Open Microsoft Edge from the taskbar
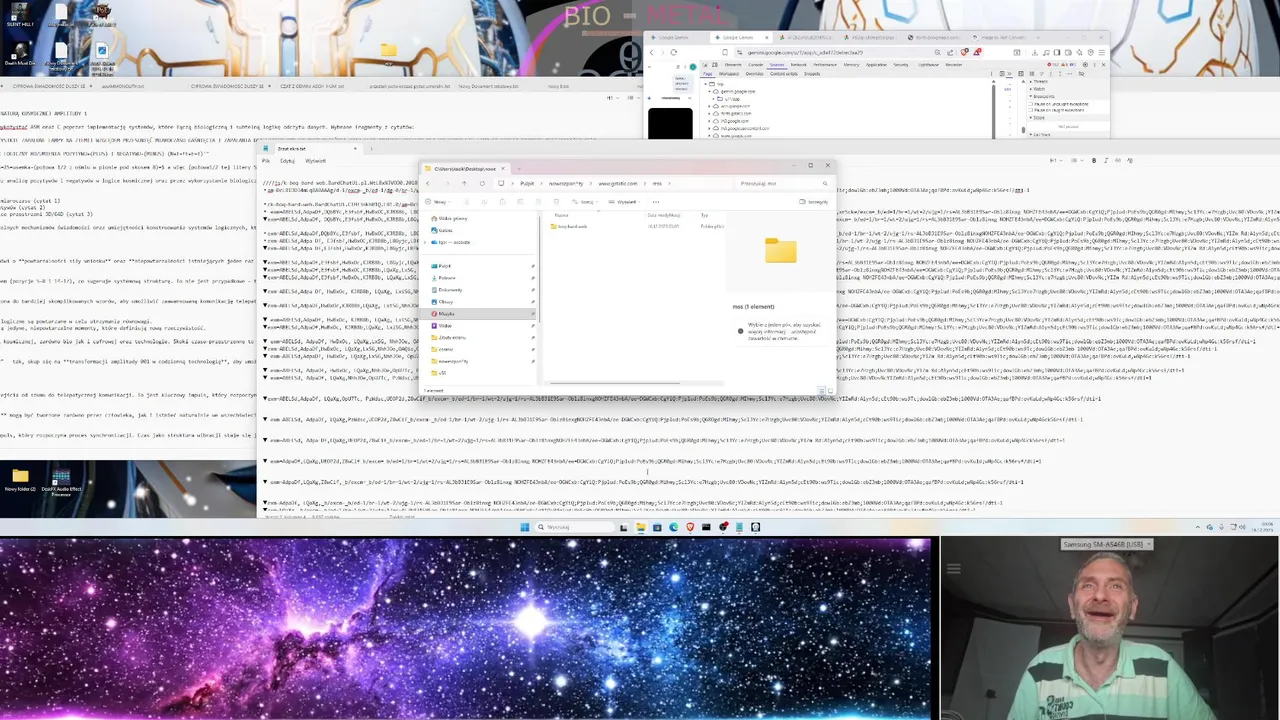1280x720 pixels. click(674, 527)
